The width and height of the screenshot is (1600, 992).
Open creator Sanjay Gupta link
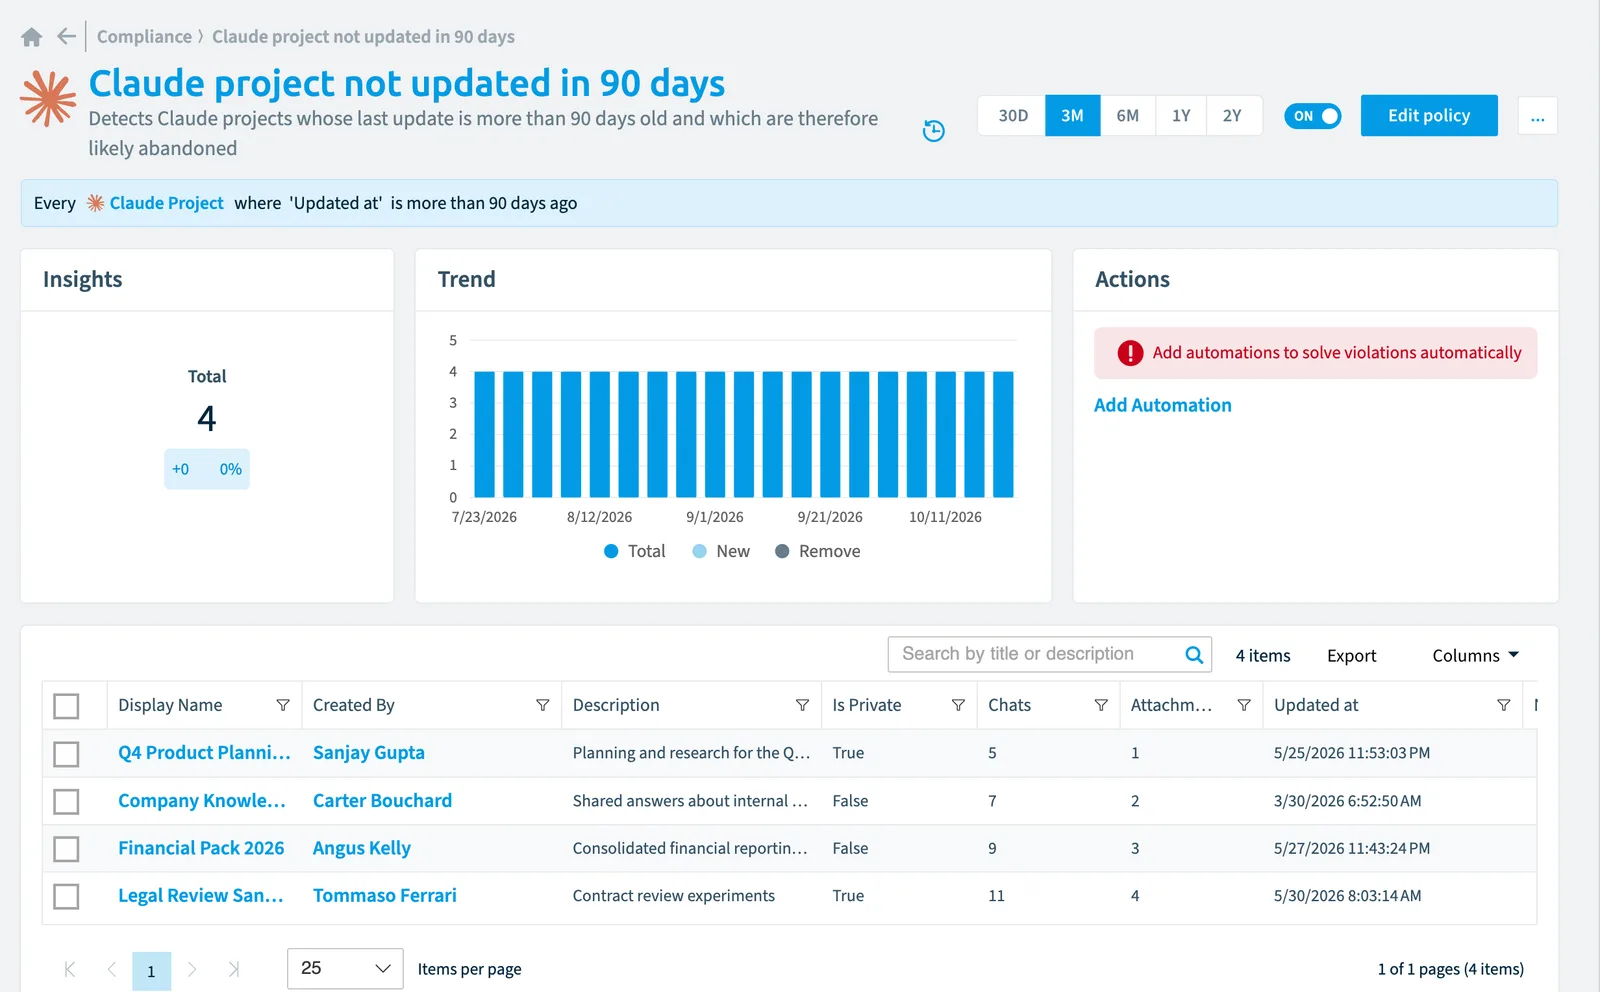(x=368, y=753)
